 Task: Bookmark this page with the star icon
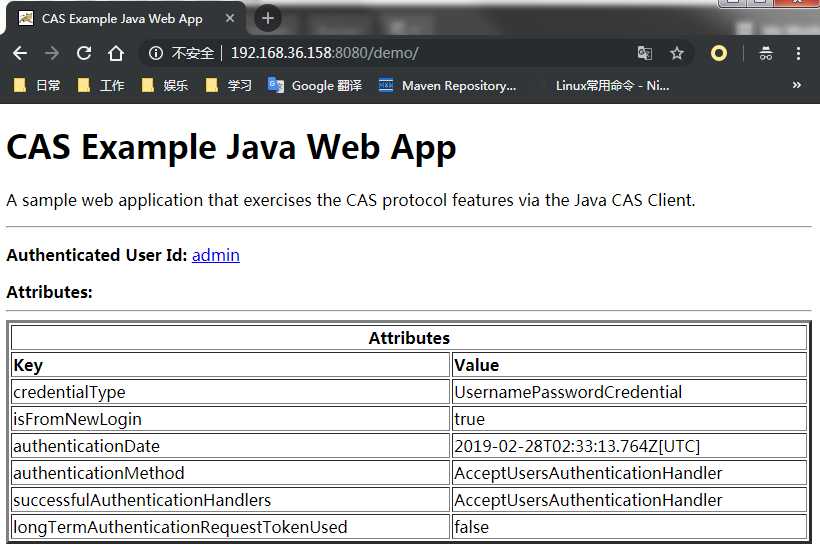click(x=677, y=53)
